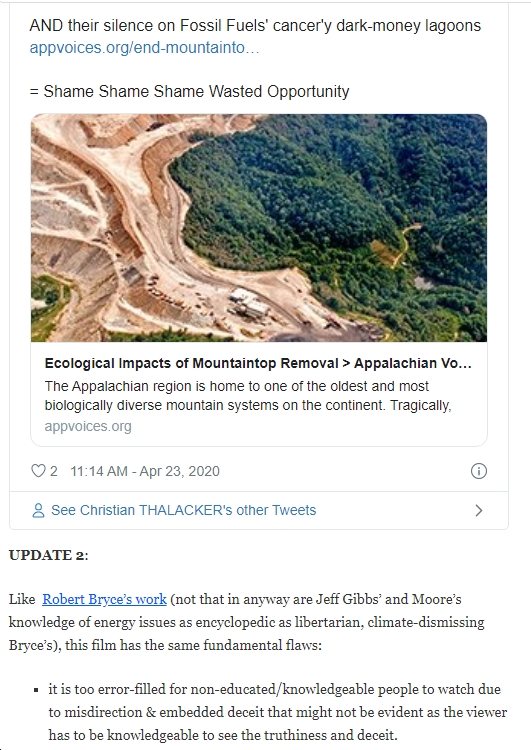Click the heart like icon
531x750 pixels.
38,471
